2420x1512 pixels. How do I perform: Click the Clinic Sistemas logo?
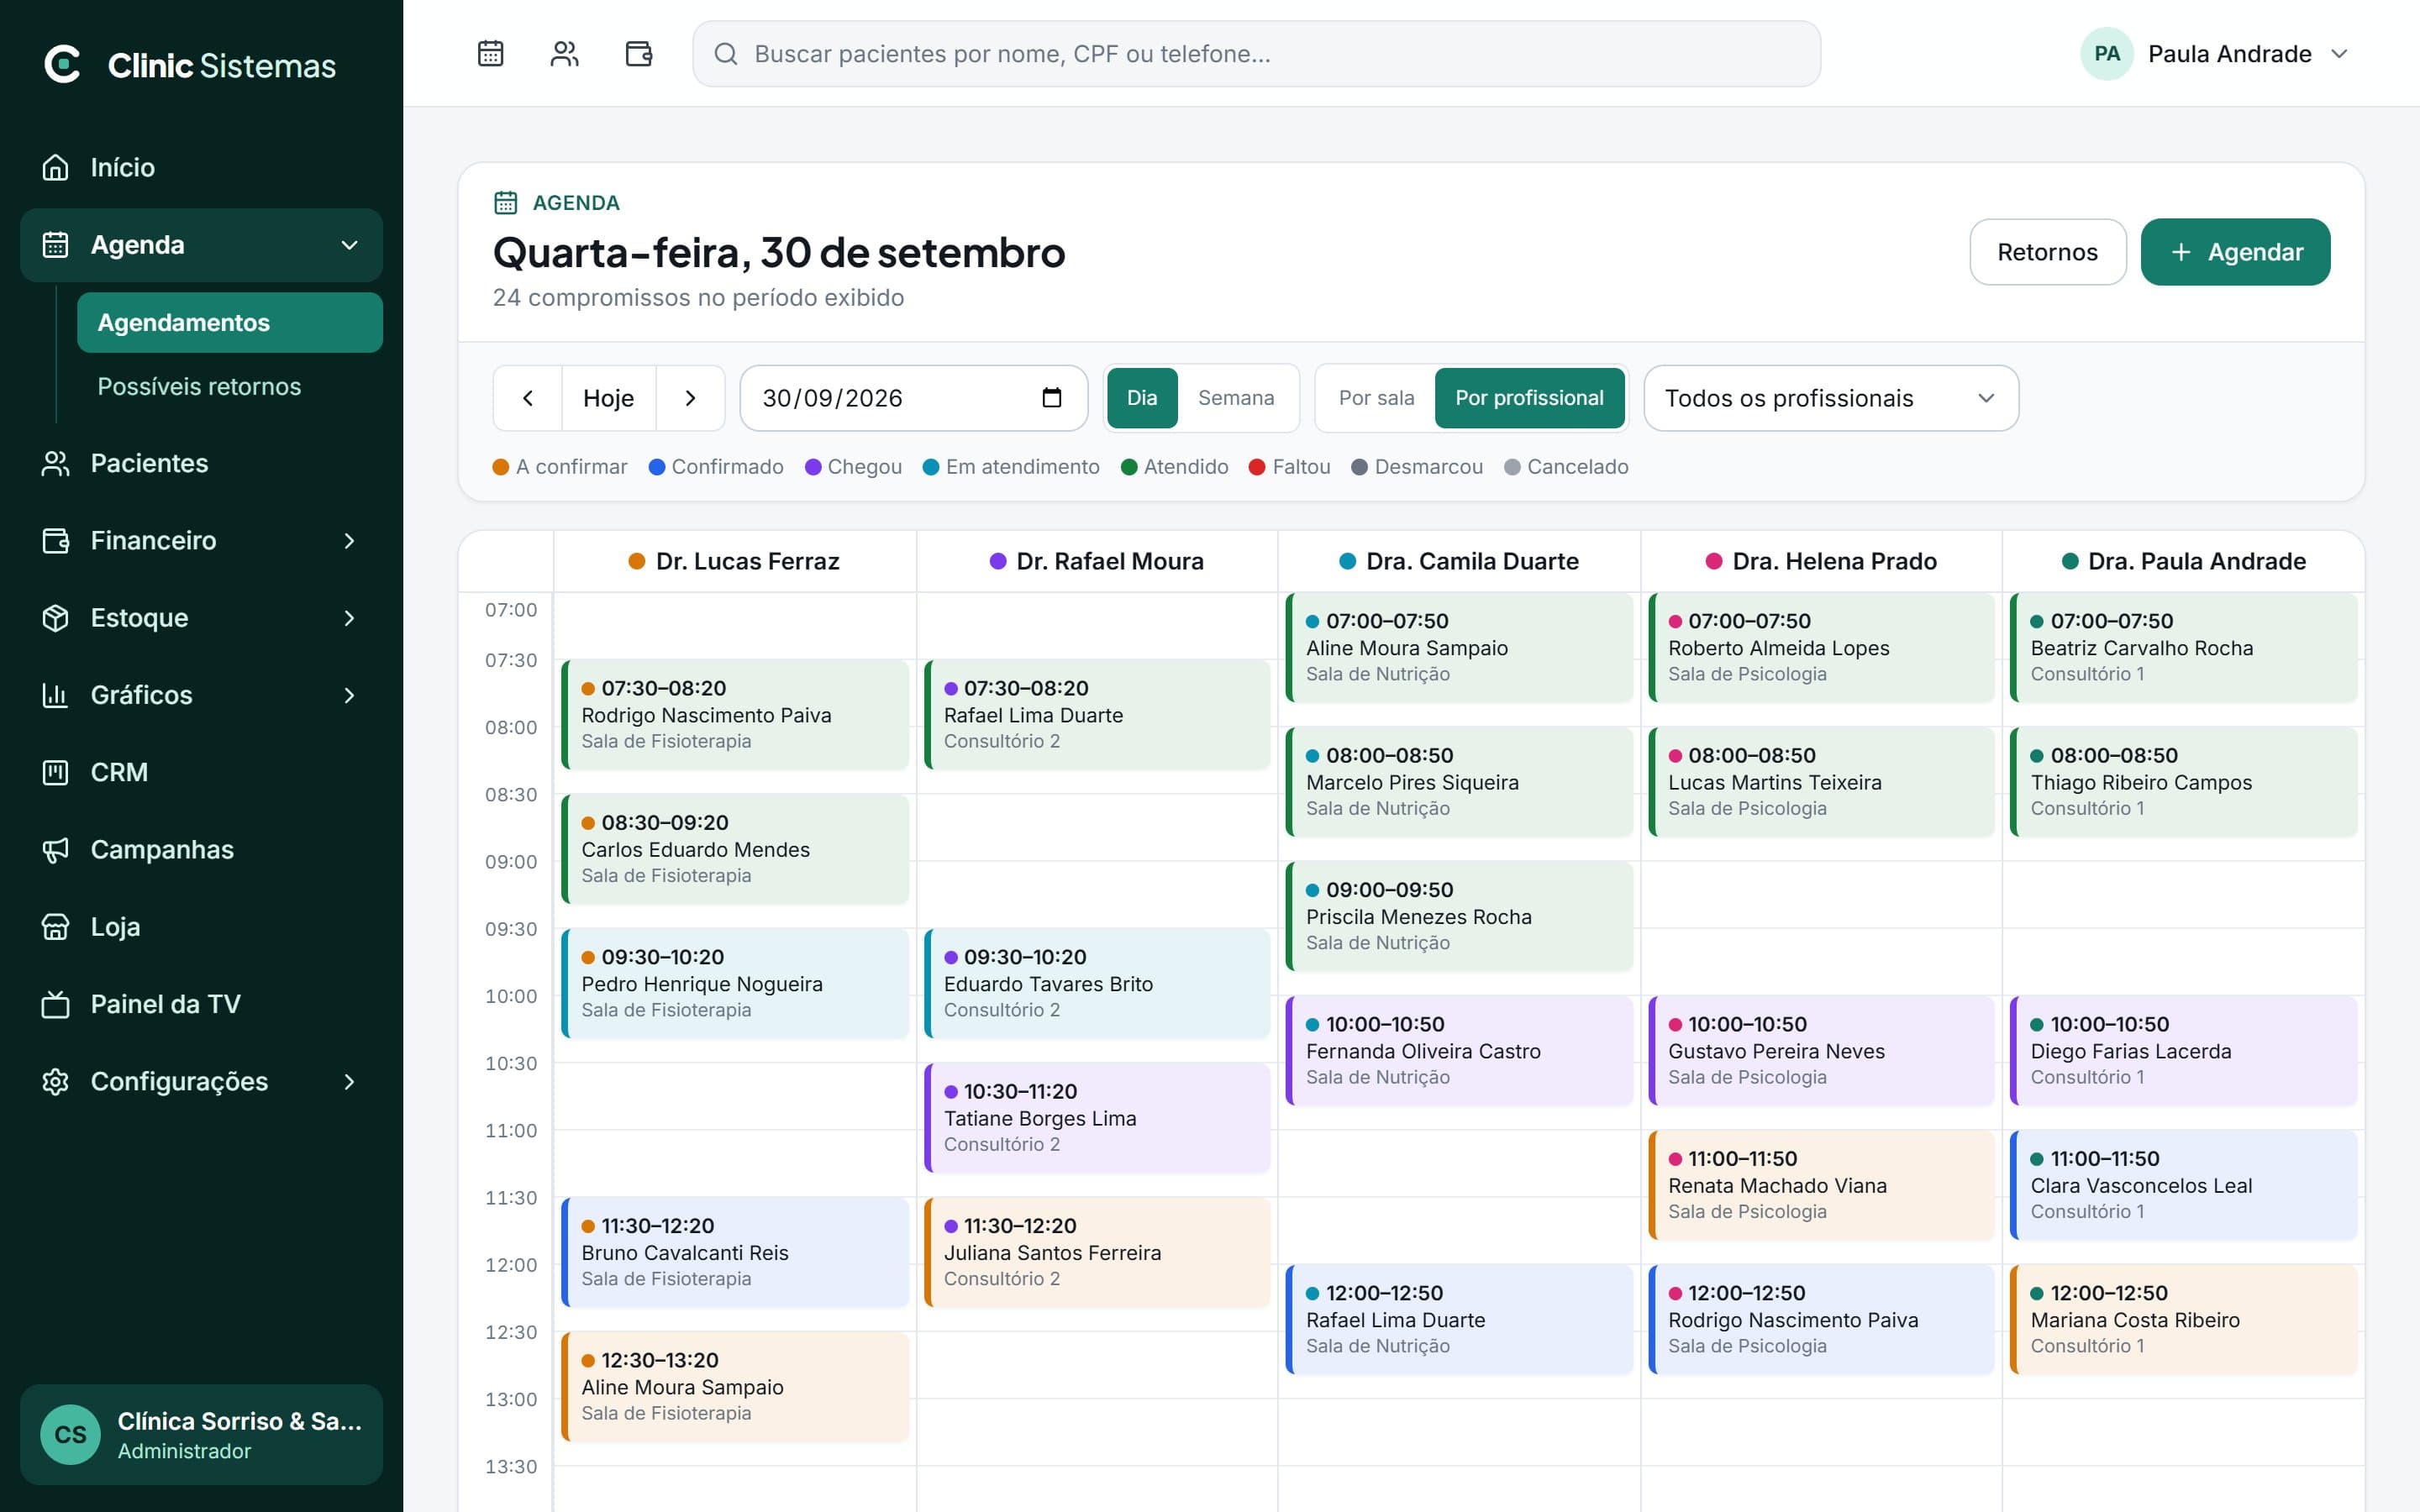pos(190,65)
